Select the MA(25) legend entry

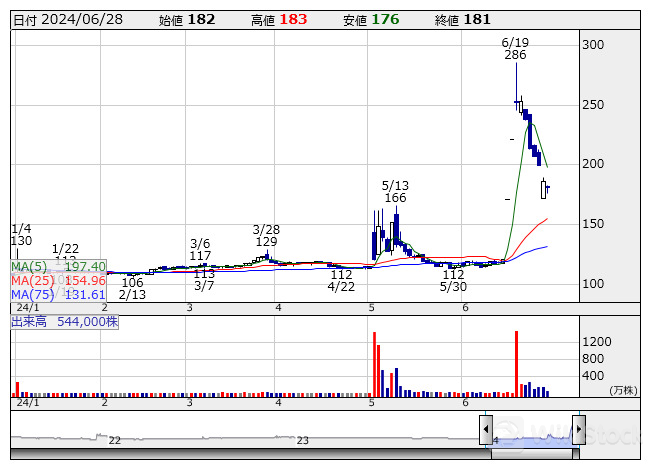(58, 281)
